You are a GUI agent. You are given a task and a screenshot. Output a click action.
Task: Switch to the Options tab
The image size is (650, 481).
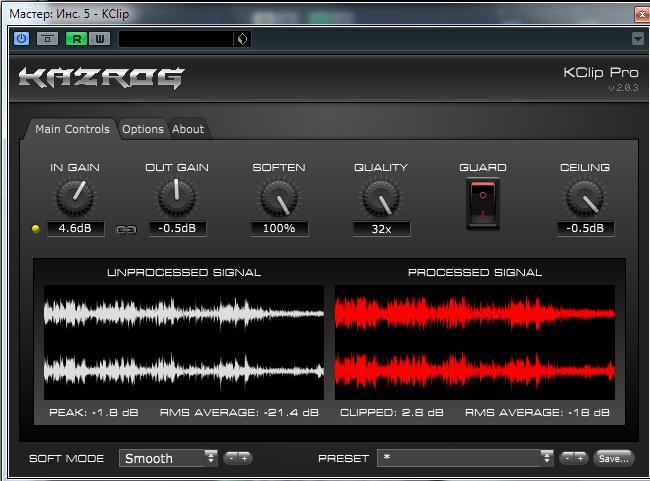143,129
